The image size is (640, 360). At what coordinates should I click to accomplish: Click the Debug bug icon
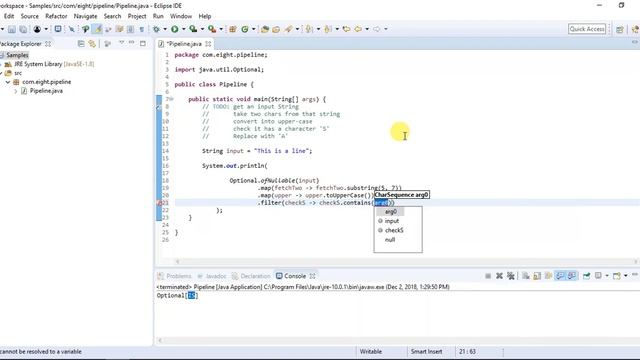point(156,29)
